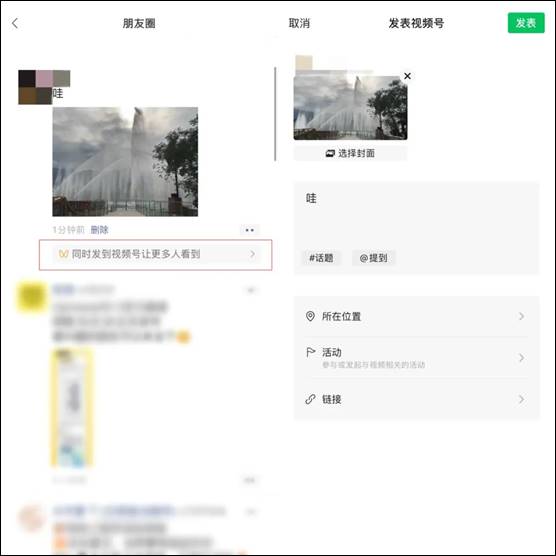Image resolution: width=556 pixels, height=556 pixels.
Task: Click the green 发表 publish button
Action: click(526, 23)
